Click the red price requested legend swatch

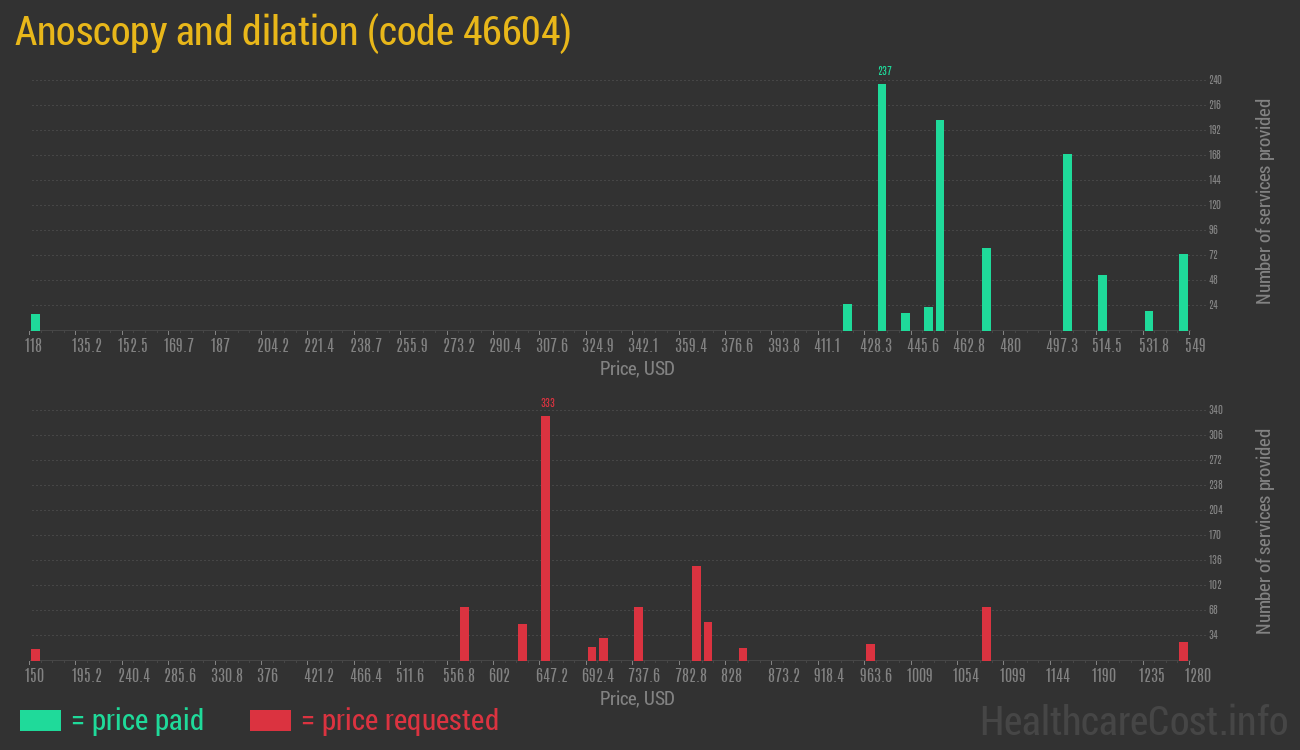(270, 720)
